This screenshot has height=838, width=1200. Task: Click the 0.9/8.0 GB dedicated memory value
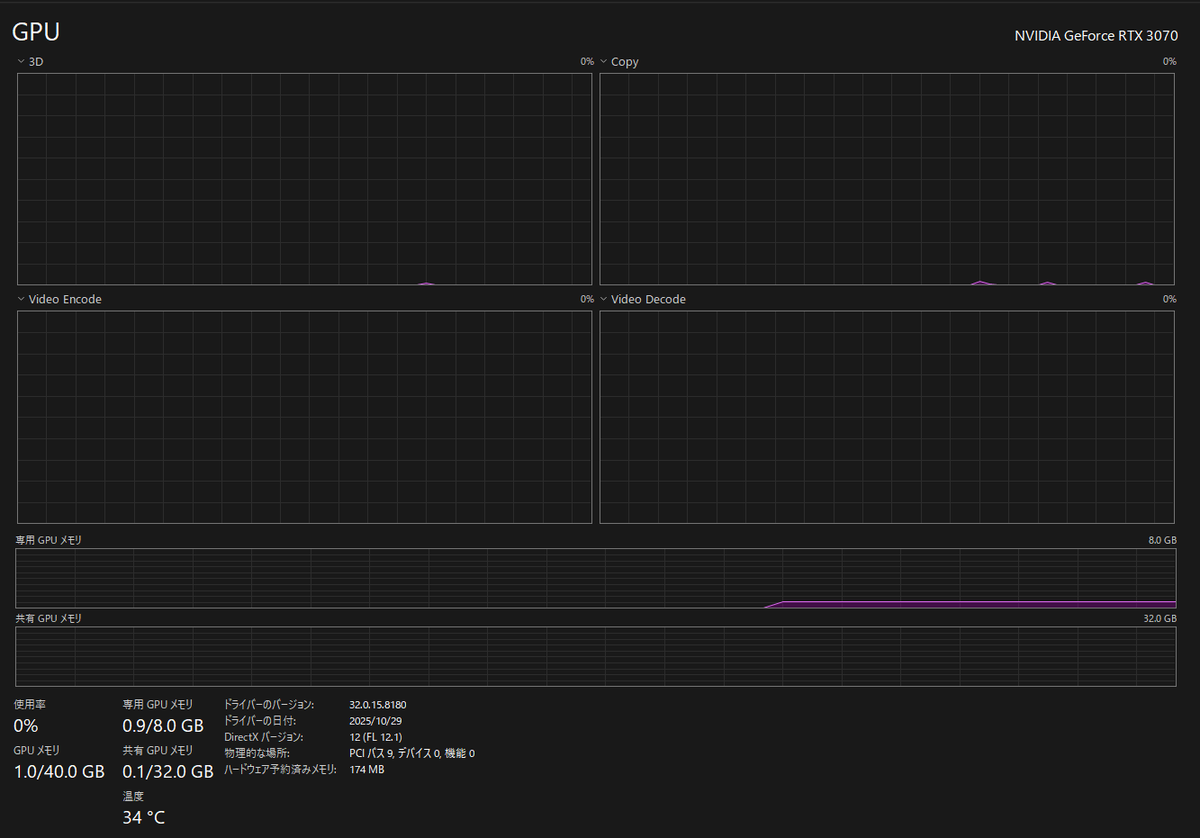(x=163, y=725)
